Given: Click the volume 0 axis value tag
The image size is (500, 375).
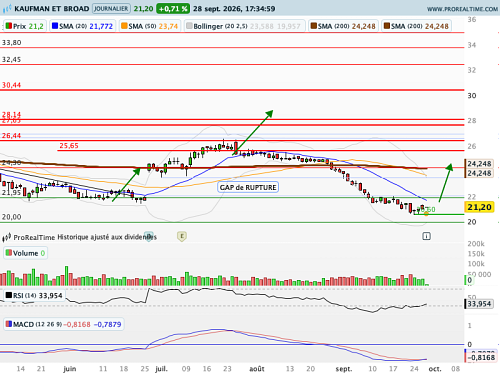Looking at the screenshot, I should (470, 280).
